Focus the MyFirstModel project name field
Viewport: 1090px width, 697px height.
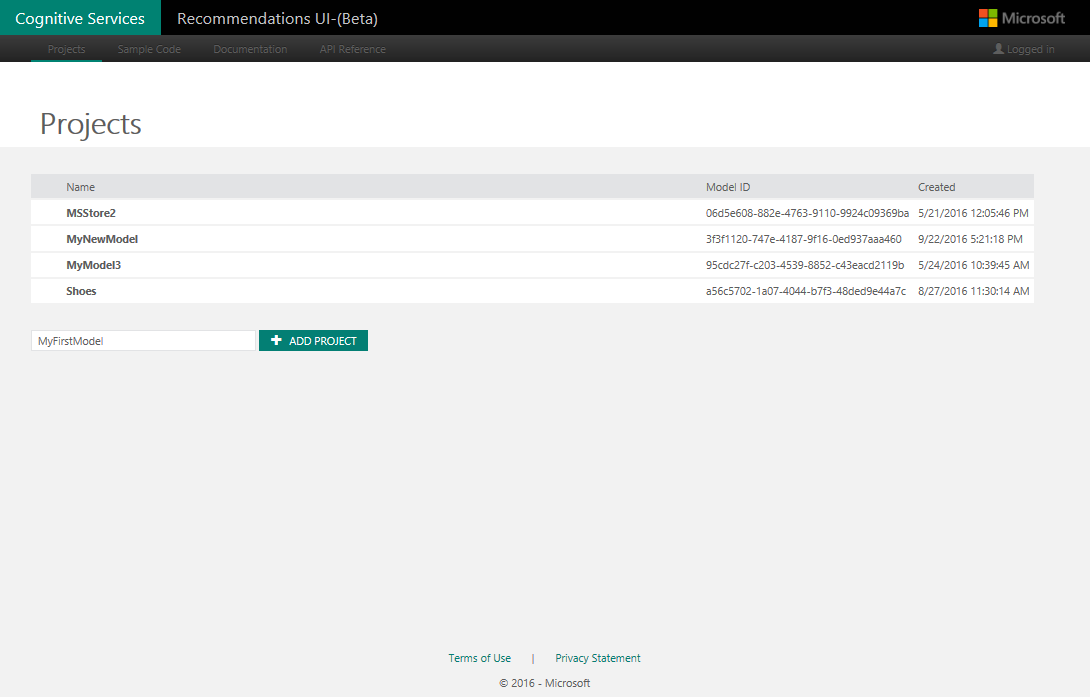[x=143, y=341]
